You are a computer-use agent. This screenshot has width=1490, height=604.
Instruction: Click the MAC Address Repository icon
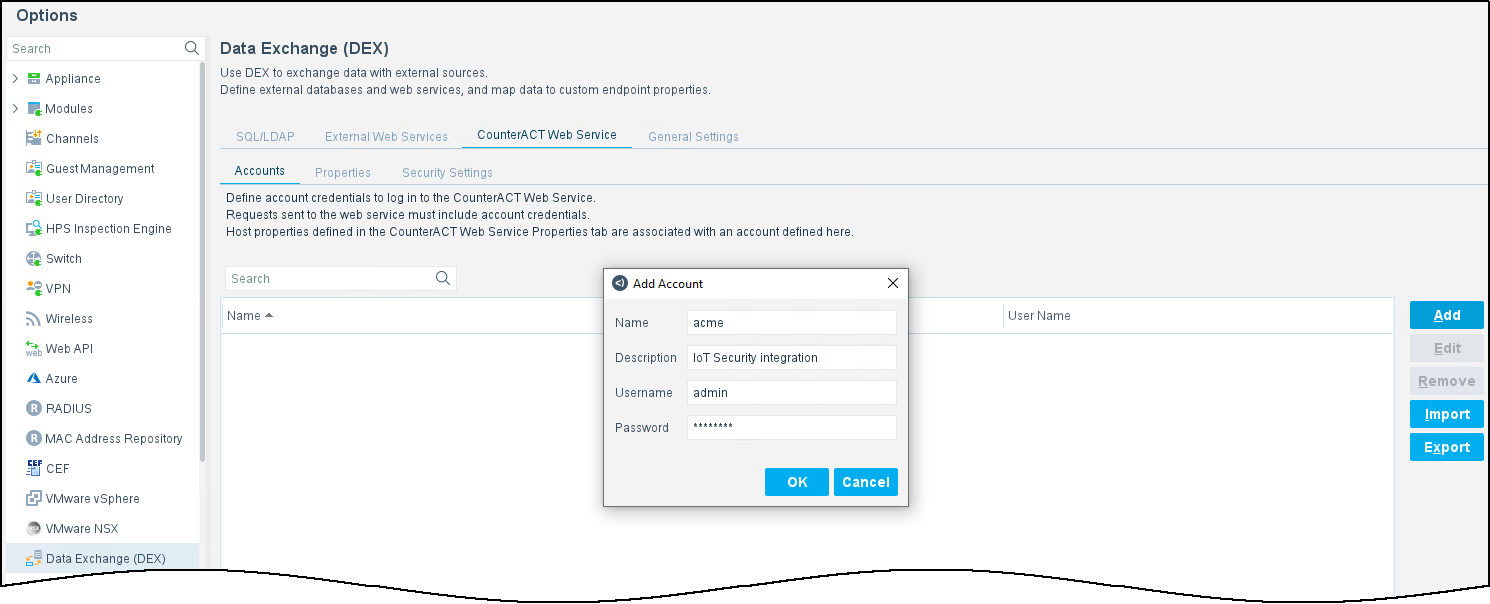pos(34,438)
